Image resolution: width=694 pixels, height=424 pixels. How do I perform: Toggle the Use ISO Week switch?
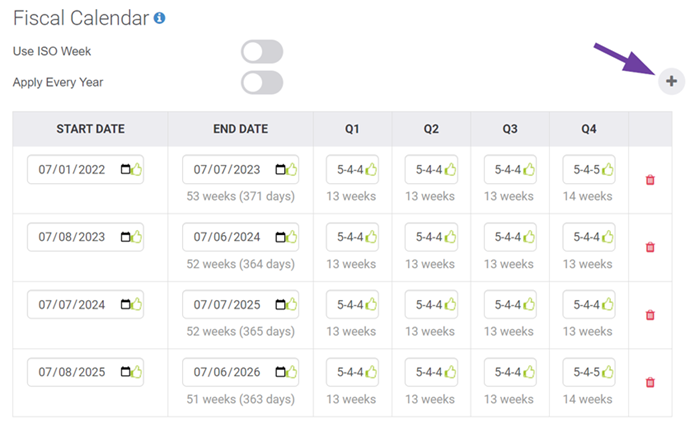(261, 51)
